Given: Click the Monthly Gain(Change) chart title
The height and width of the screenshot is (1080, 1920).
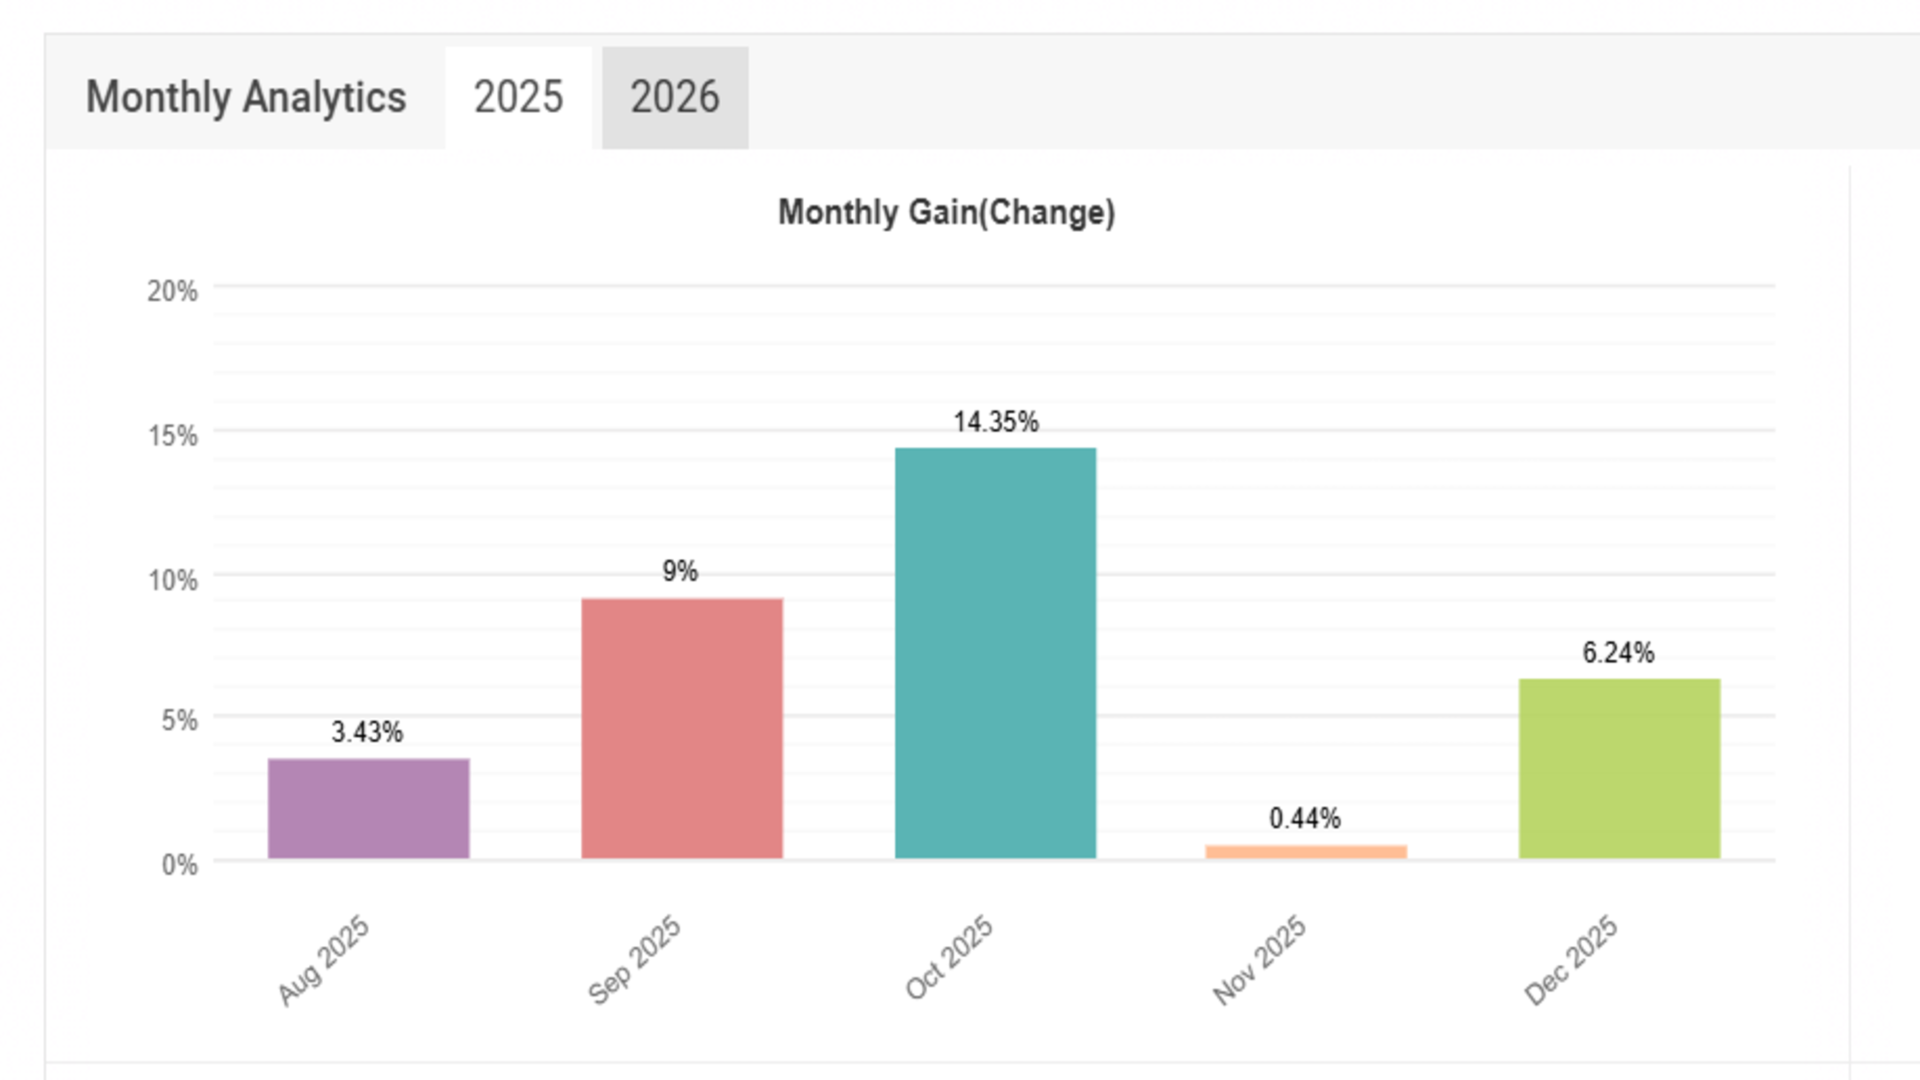Looking at the screenshot, I should pyautogui.click(x=946, y=212).
